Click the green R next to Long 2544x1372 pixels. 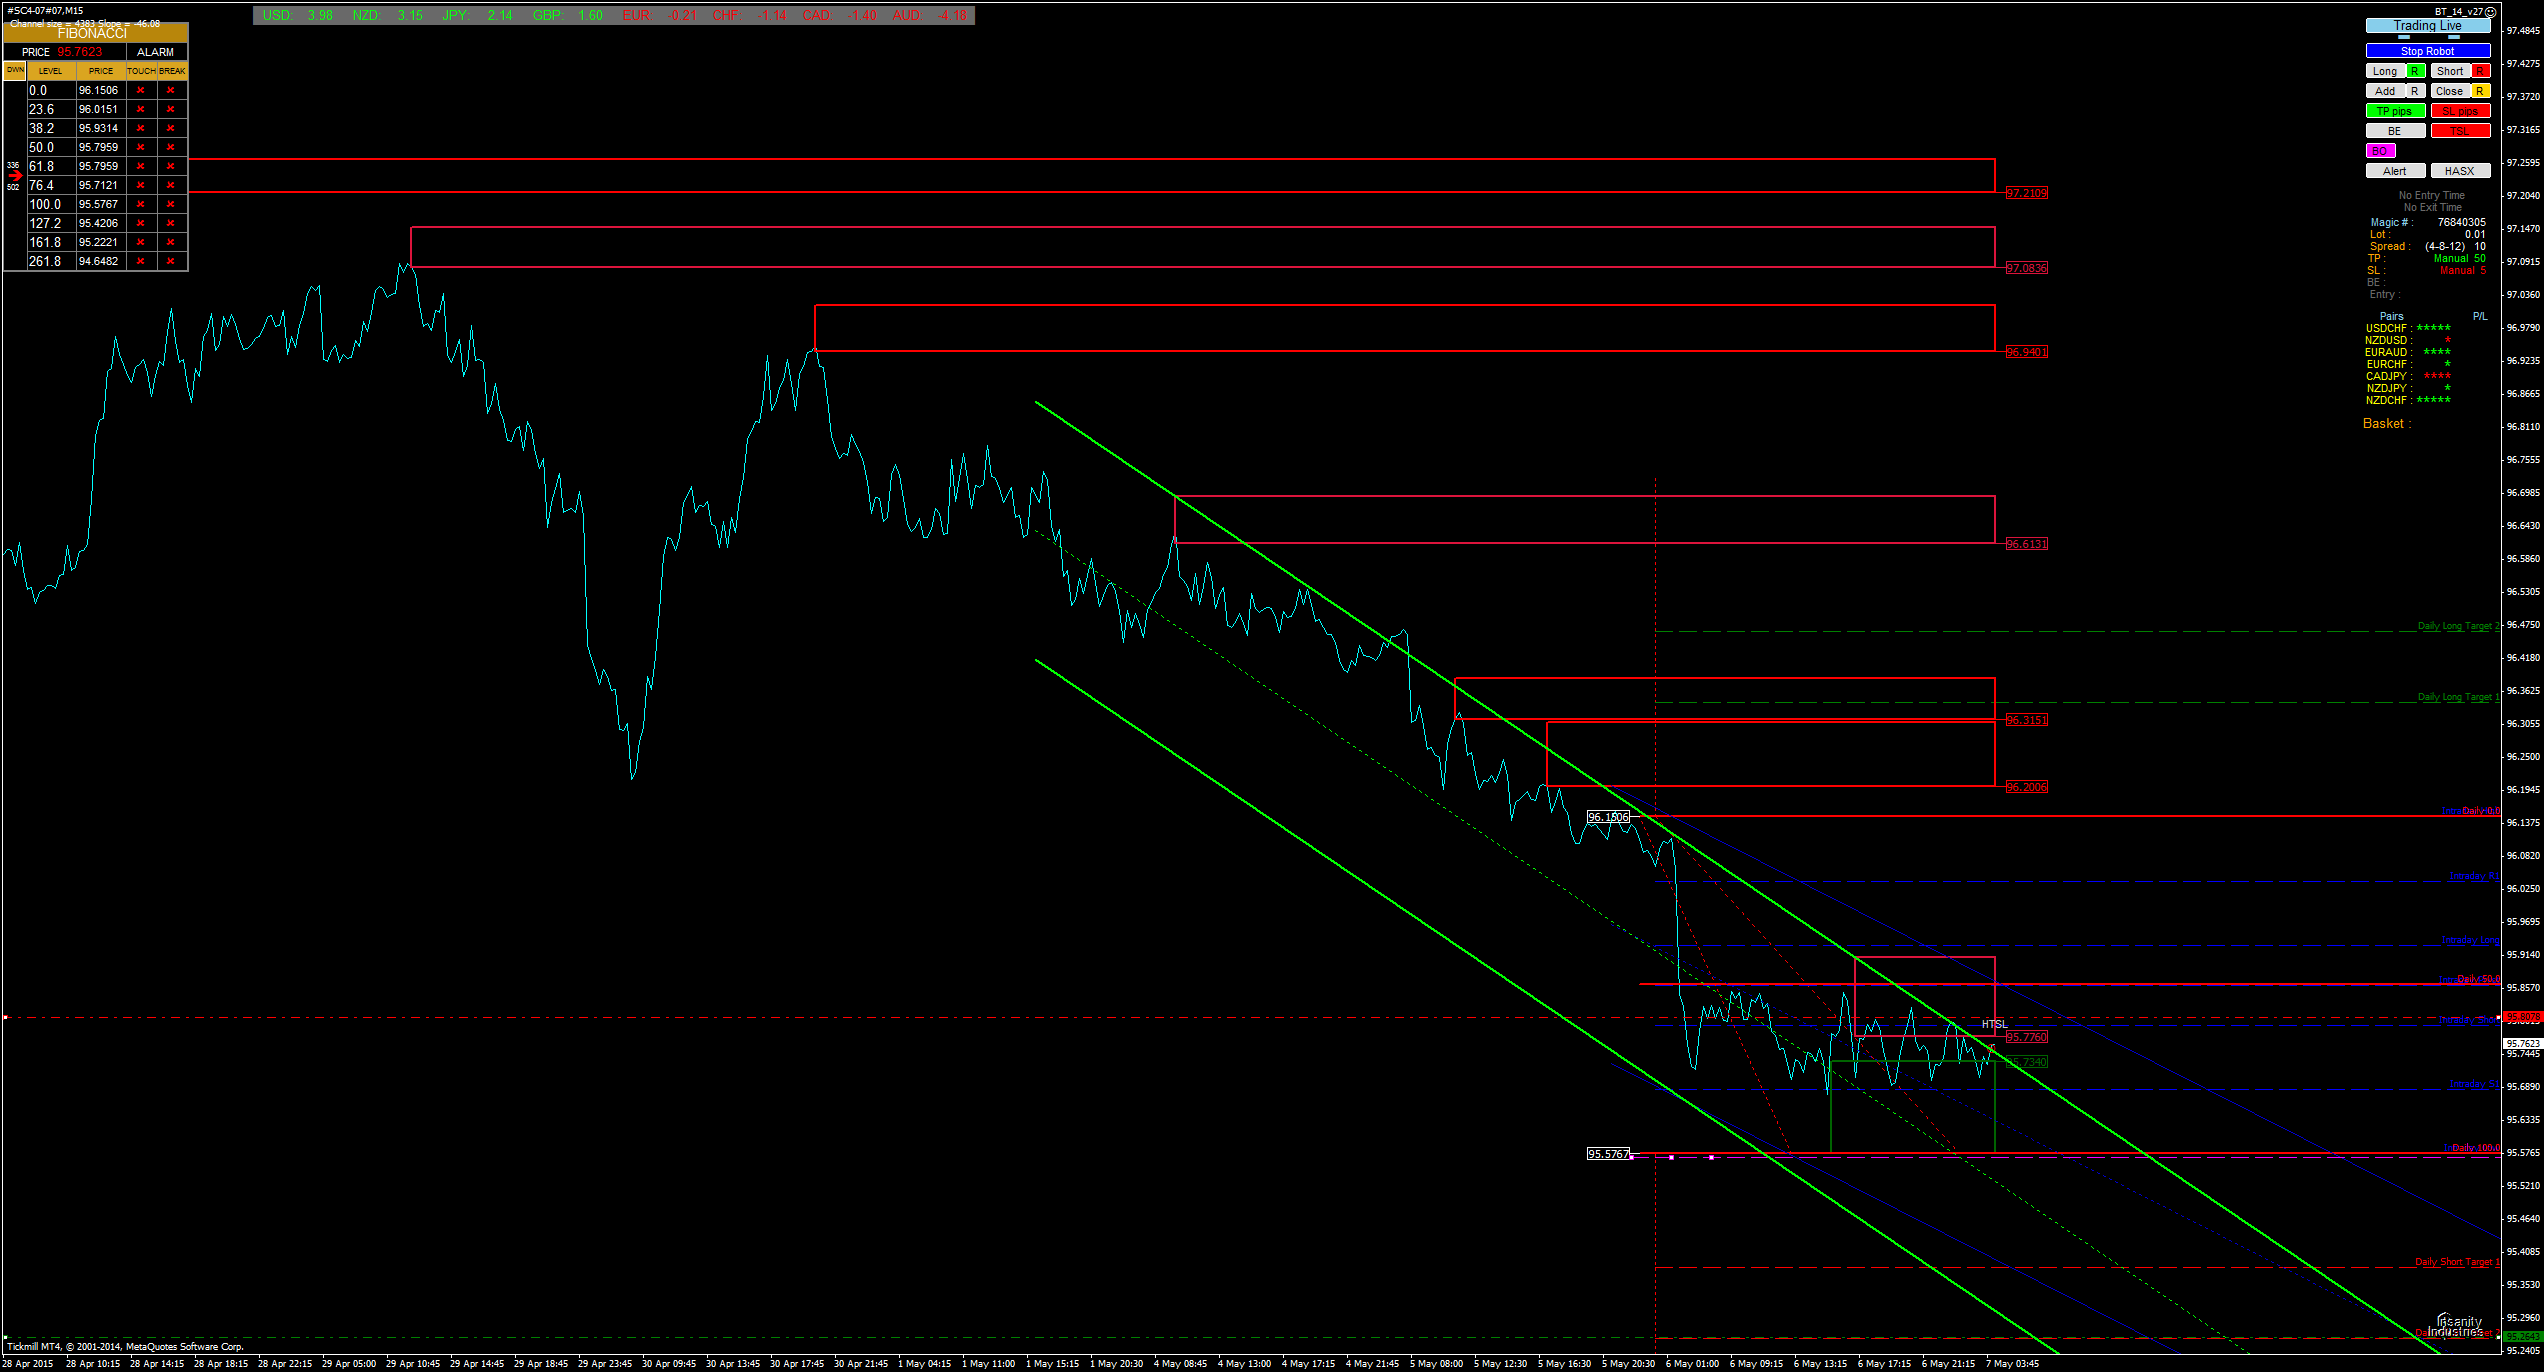(2415, 71)
